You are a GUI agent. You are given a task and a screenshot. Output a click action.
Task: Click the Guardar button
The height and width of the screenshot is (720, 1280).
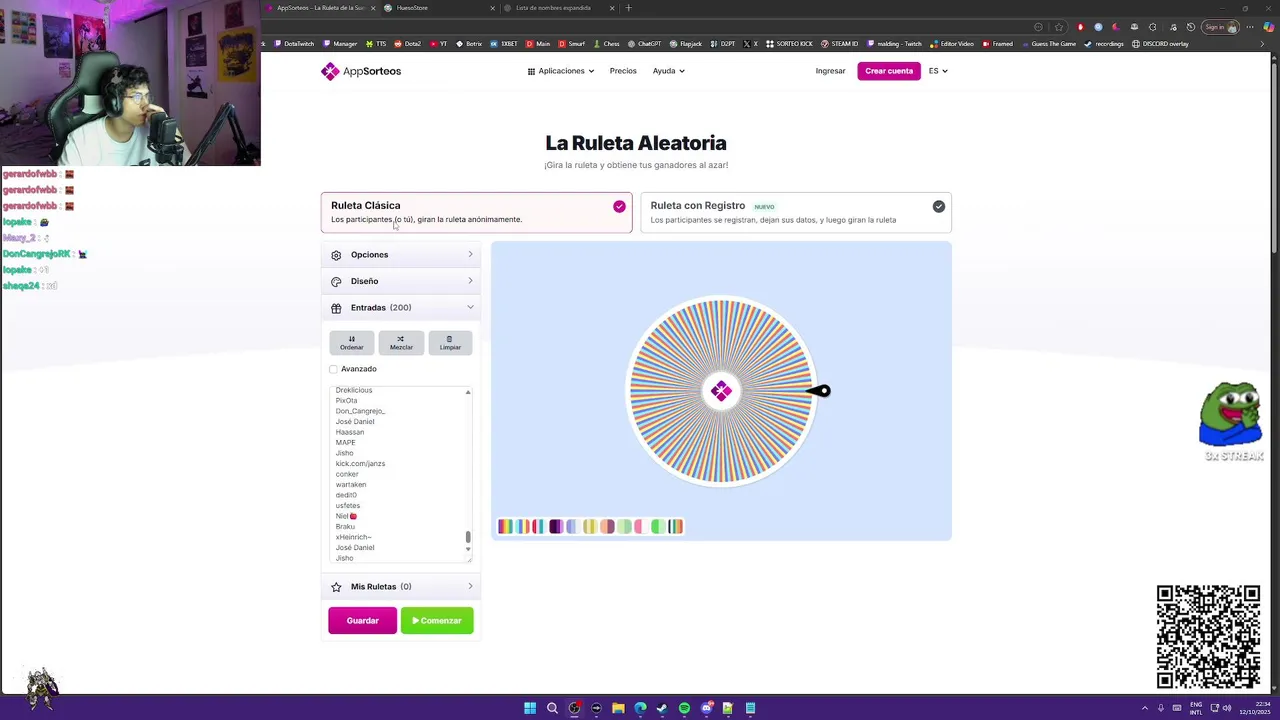pos(362,621)
